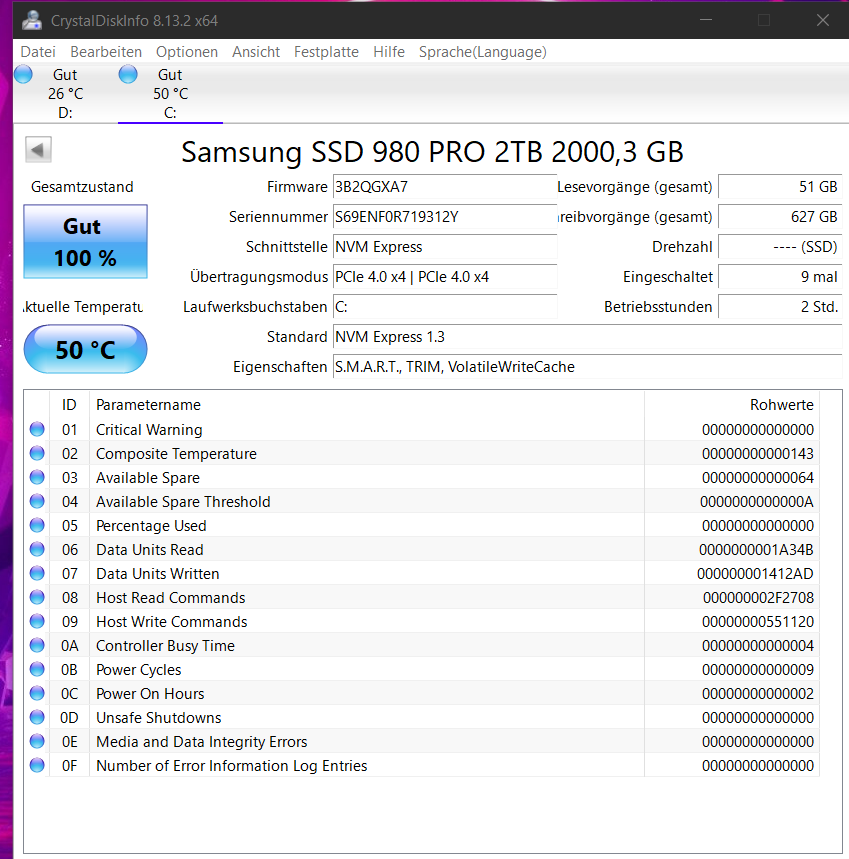The height and width of the screenshot is (859, 849).
Task: Select the Controller Busy Time parameter name
Action: 165,646
